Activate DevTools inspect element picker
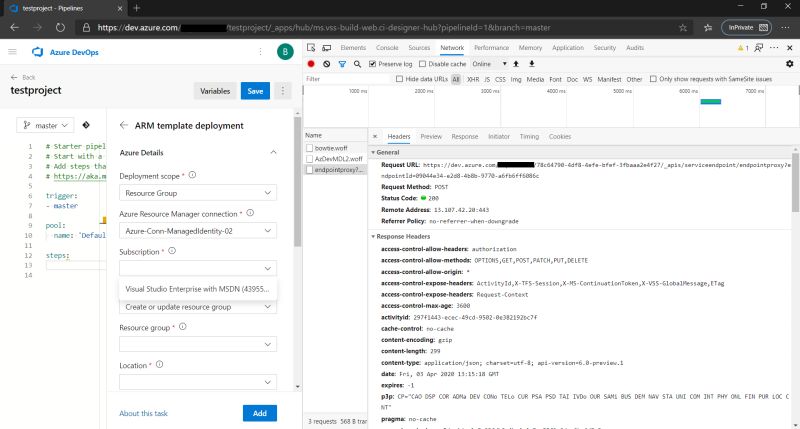The image size is (800, 429). (311, 47)
